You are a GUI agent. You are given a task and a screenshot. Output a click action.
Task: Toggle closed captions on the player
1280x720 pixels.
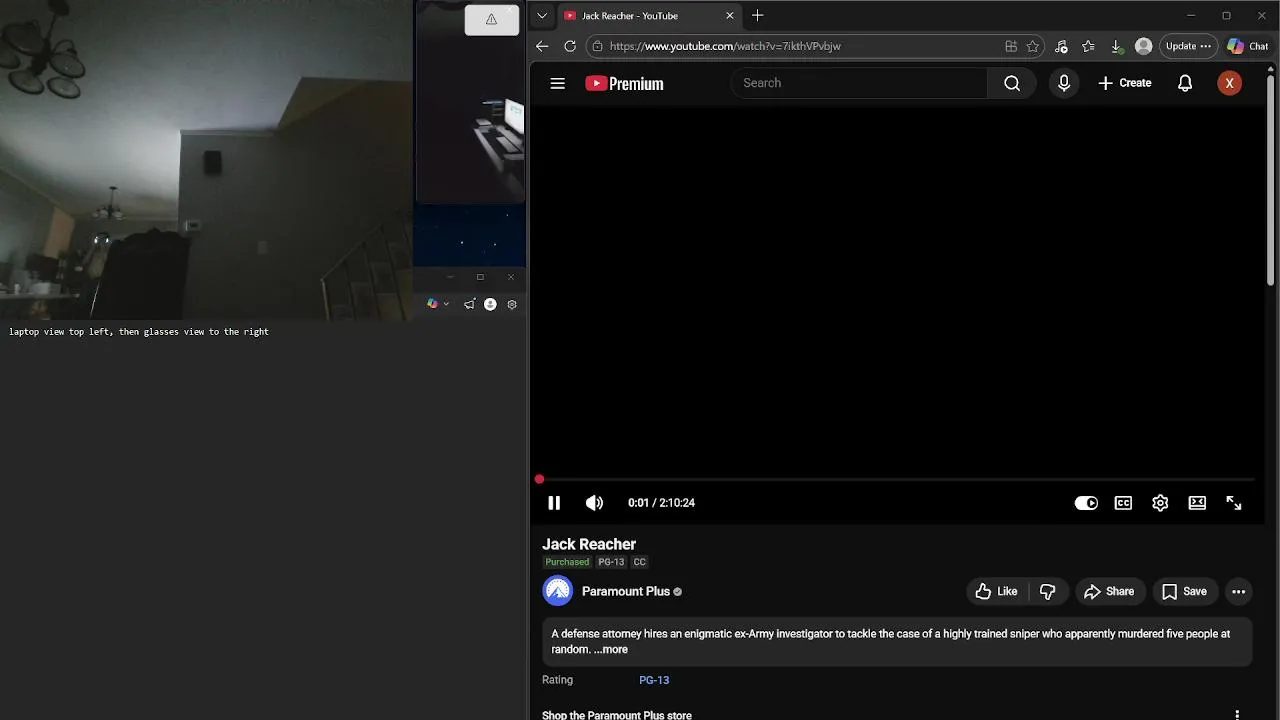pyautogui.click(x=1123, y=503)
